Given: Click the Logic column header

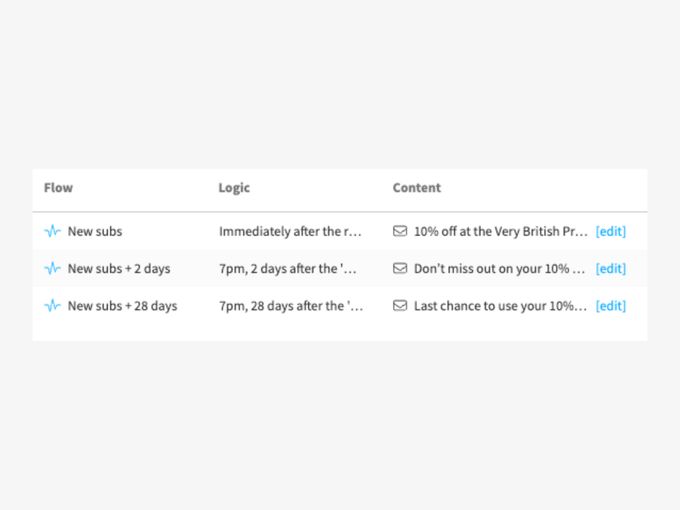Looking at the screenshot, I should click(x=234, y=188).
